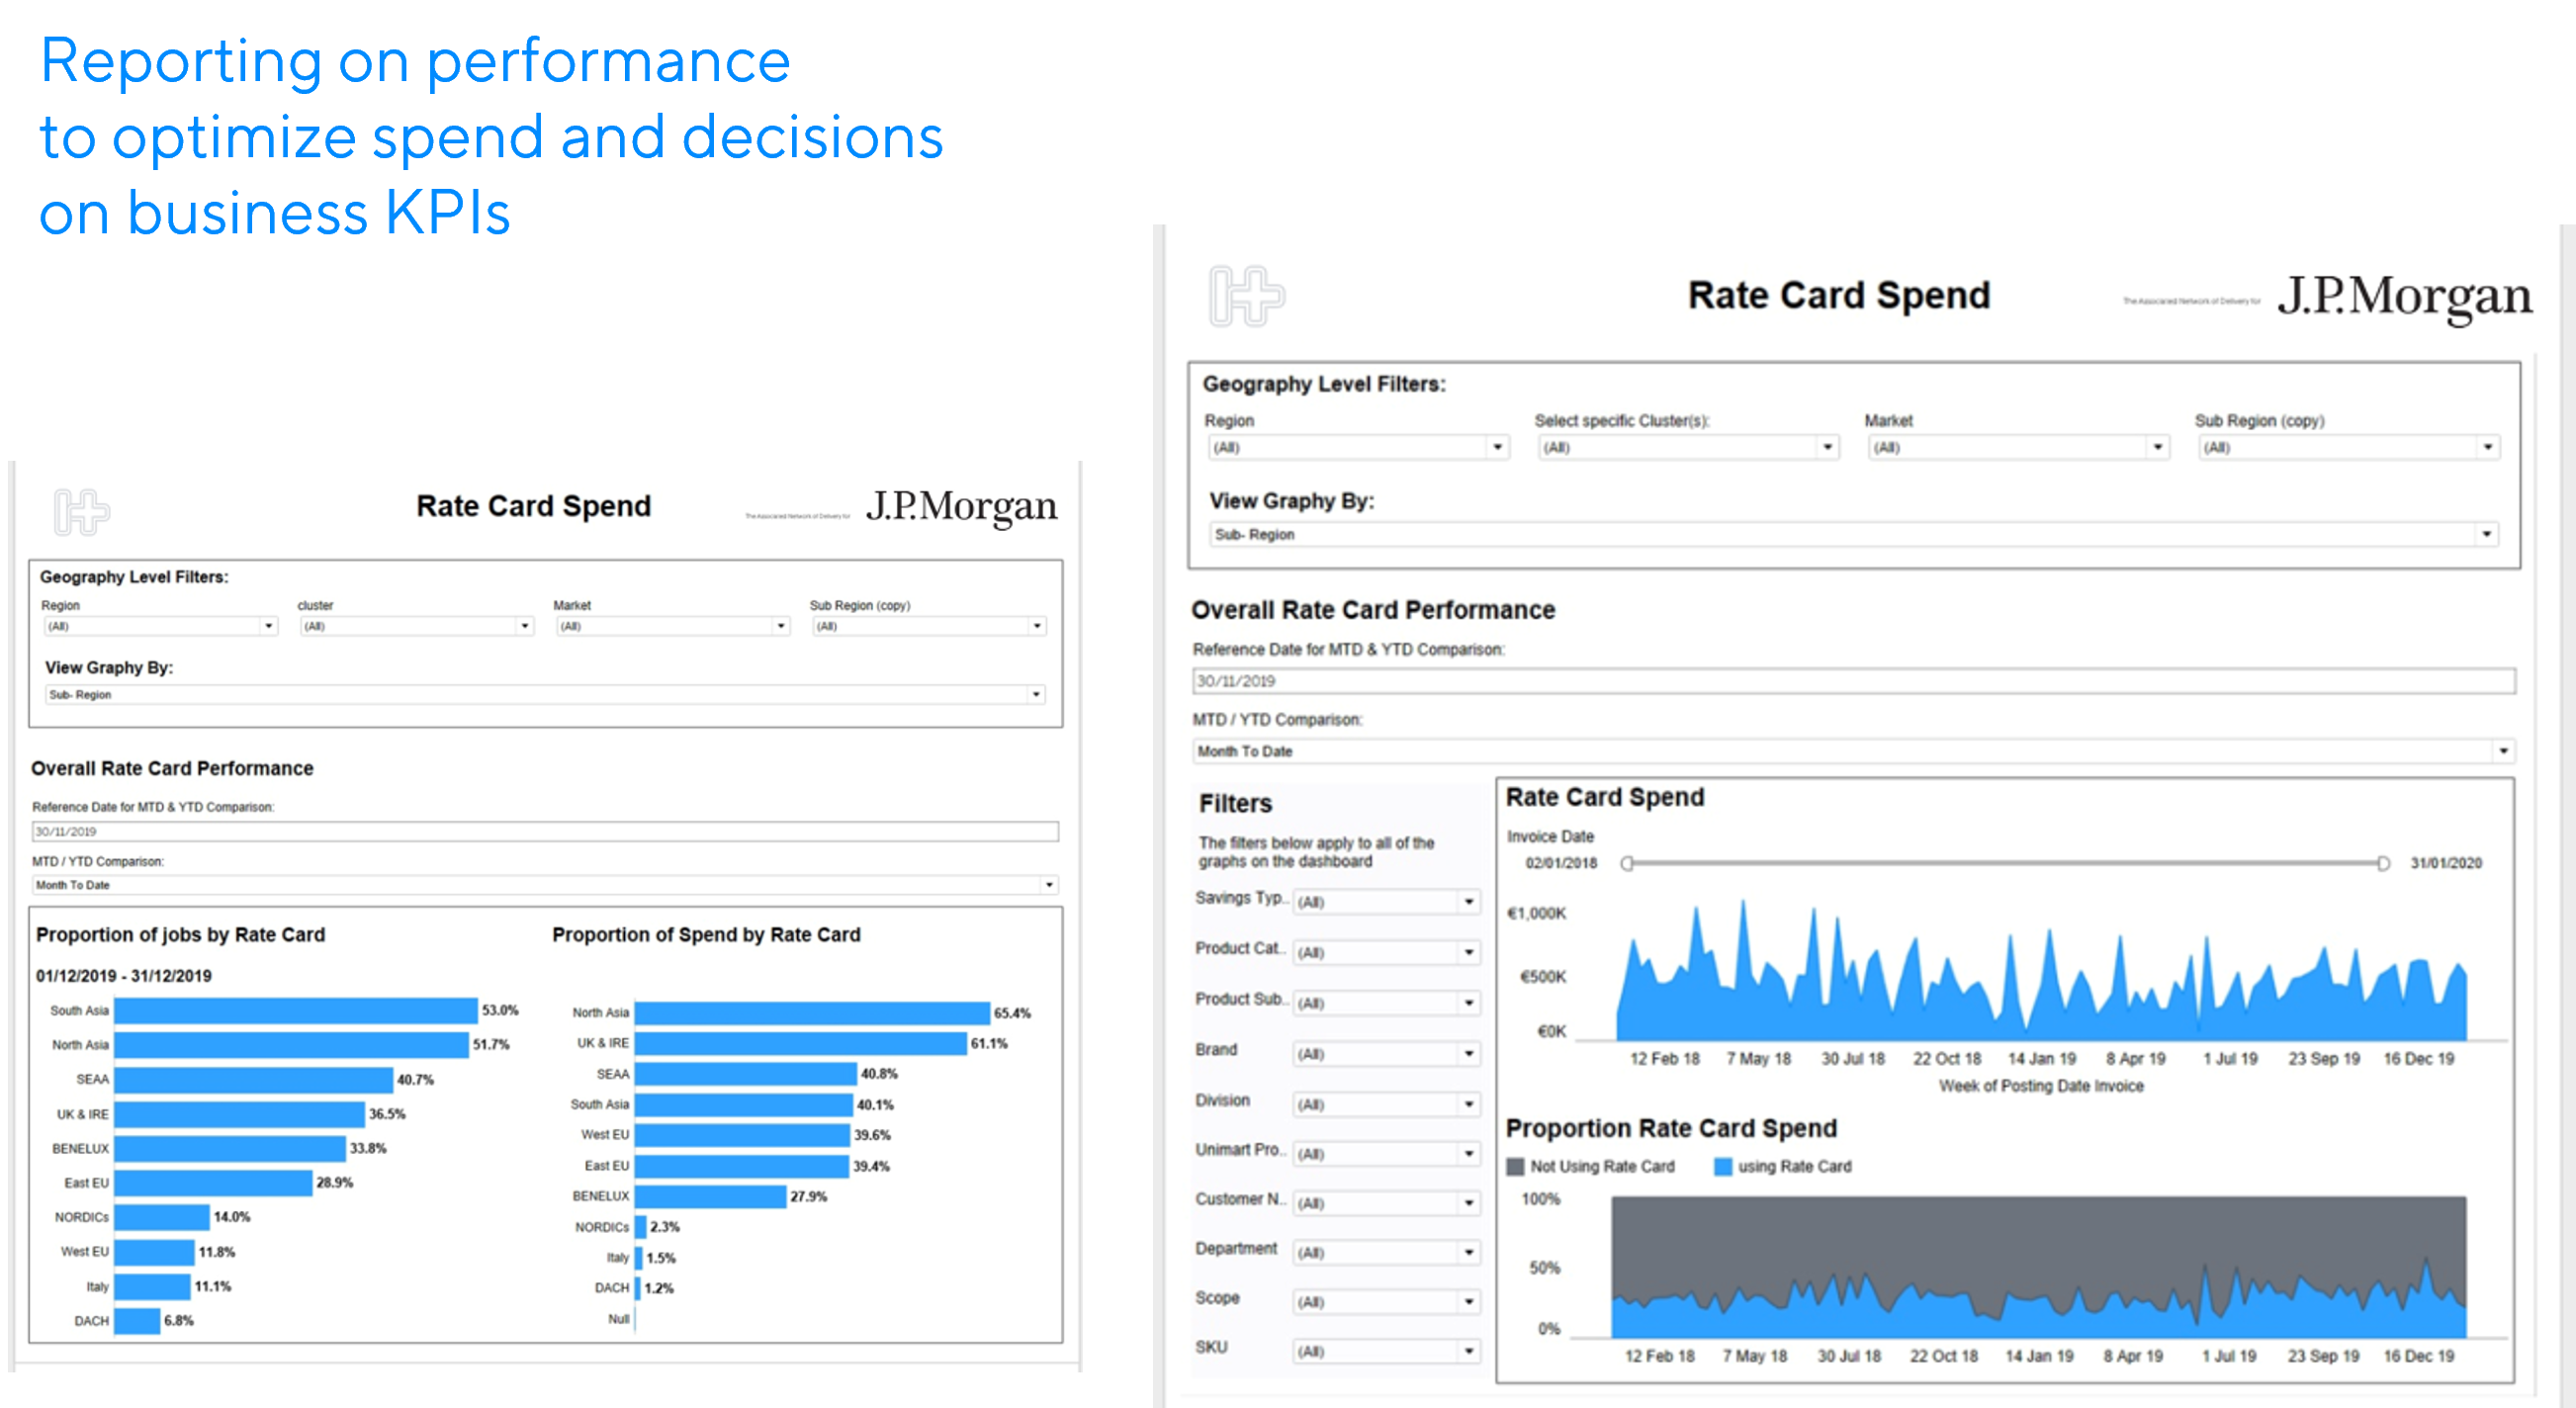The width and height of the screenshot is (2576, 1408).
Task: Click the J.P.Morgan logo in left dashboard
Action: [961, 506]
